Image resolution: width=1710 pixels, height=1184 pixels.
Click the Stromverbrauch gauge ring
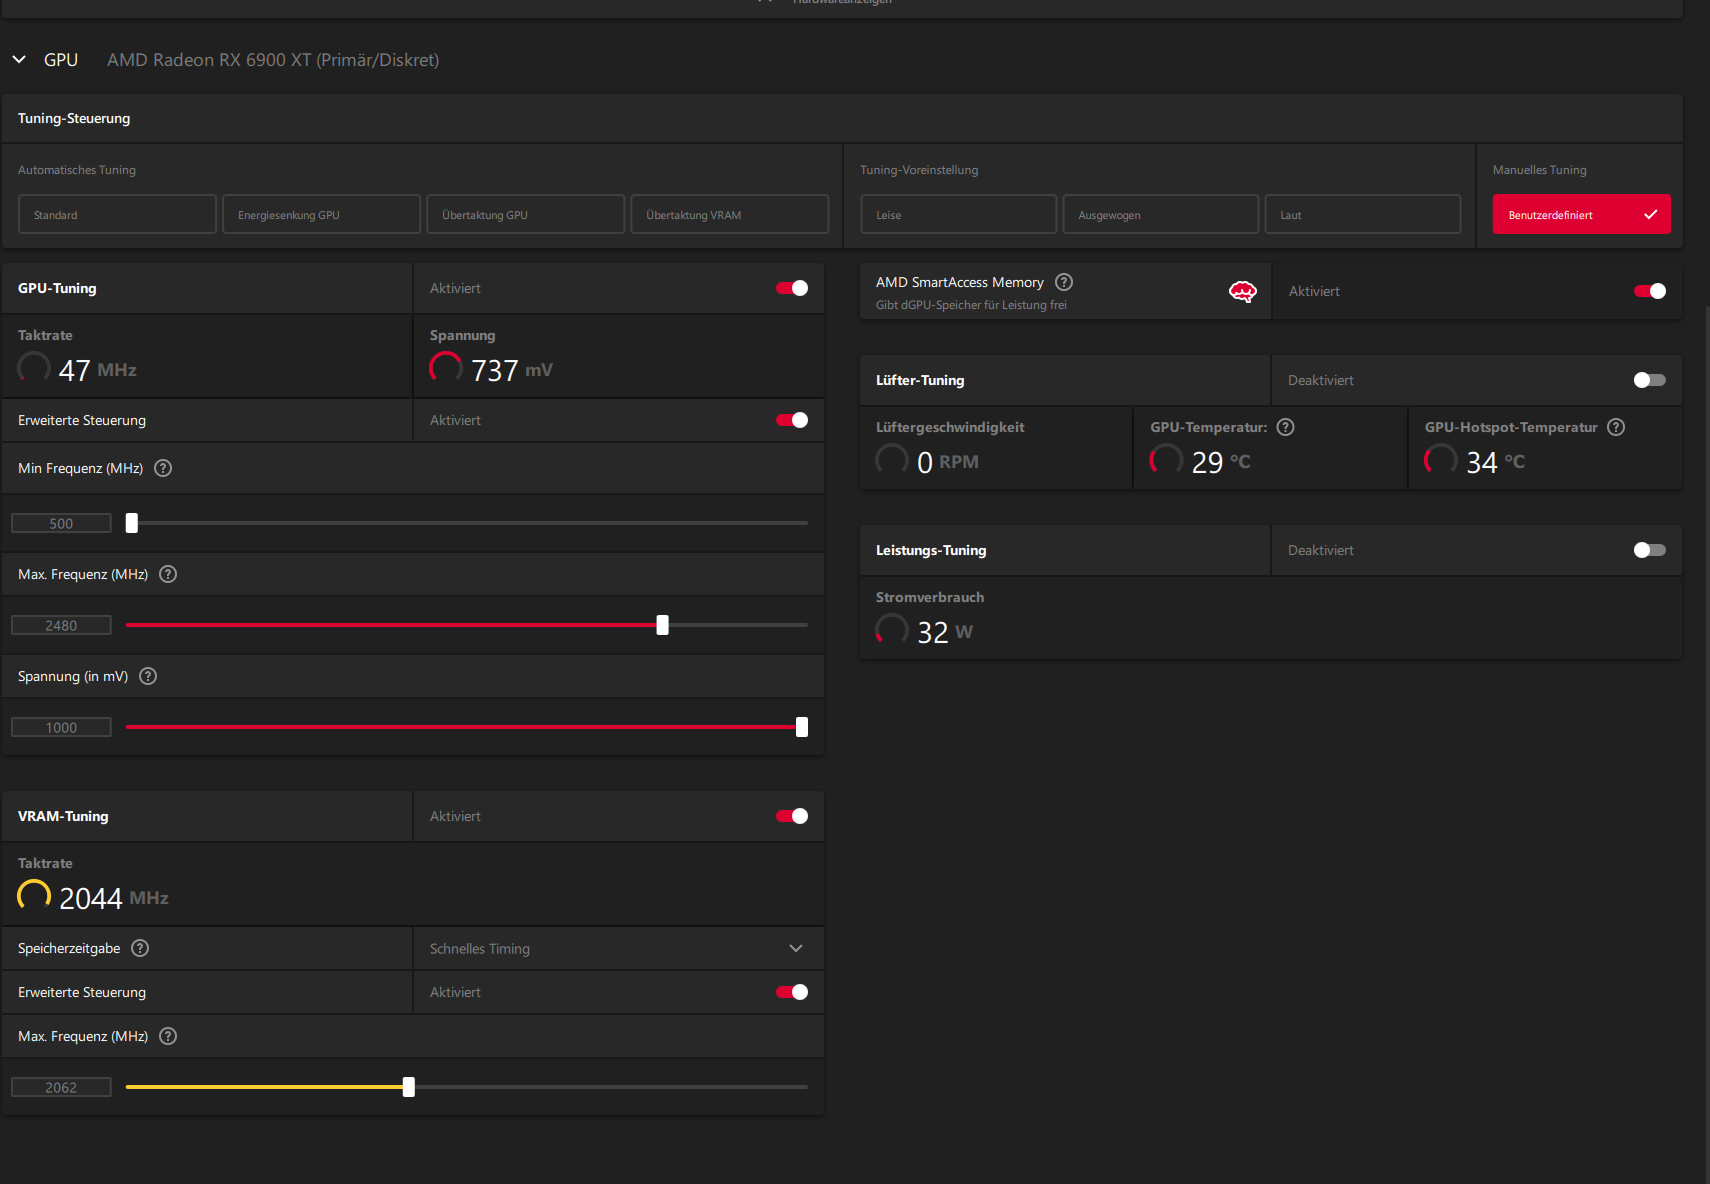tap(892, 630)
